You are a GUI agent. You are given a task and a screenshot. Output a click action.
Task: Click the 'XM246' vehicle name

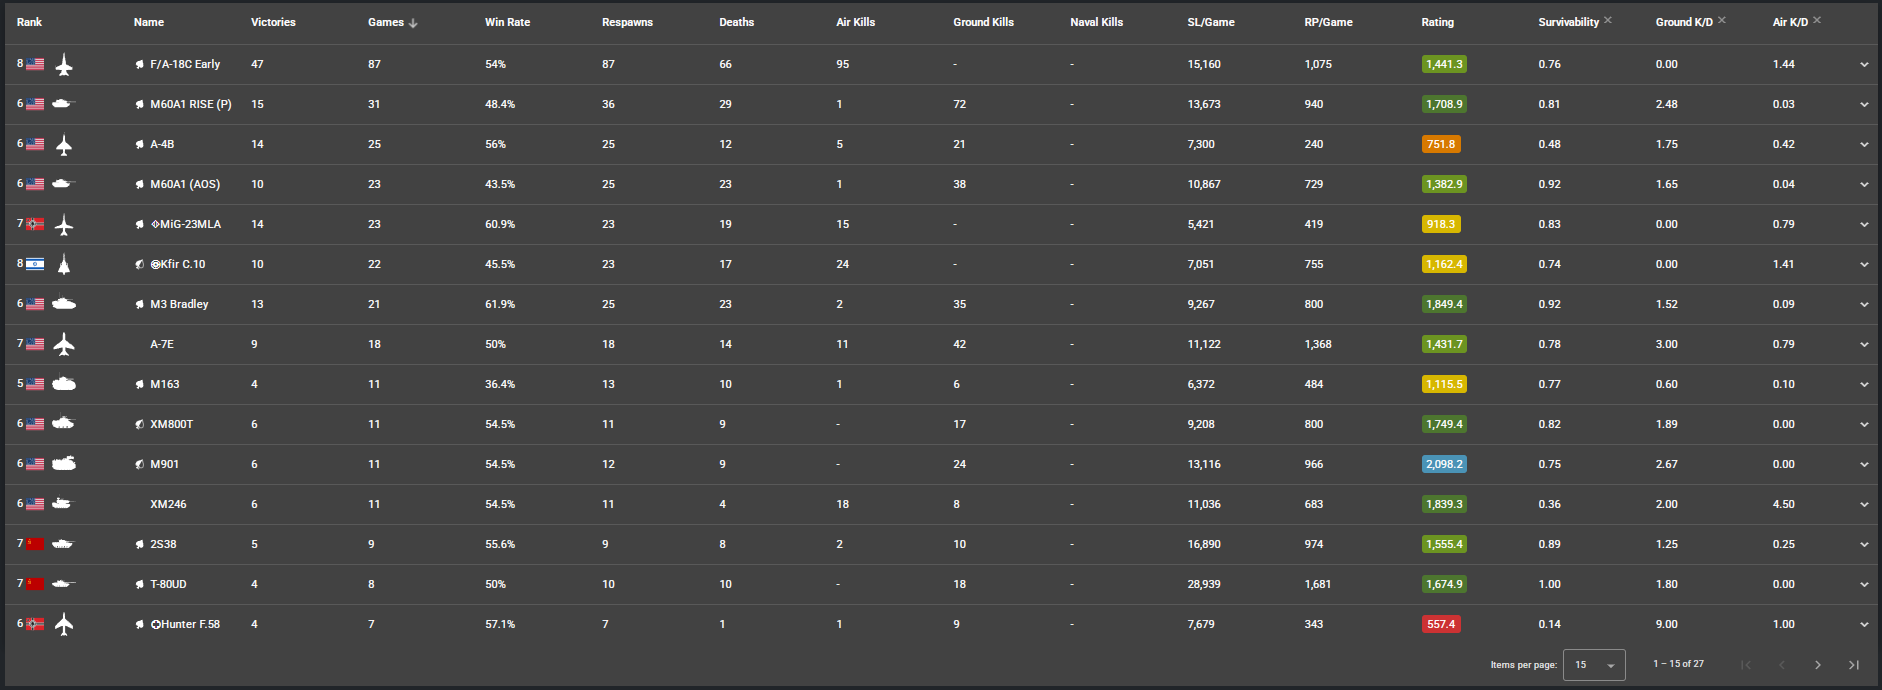[168, 504]
